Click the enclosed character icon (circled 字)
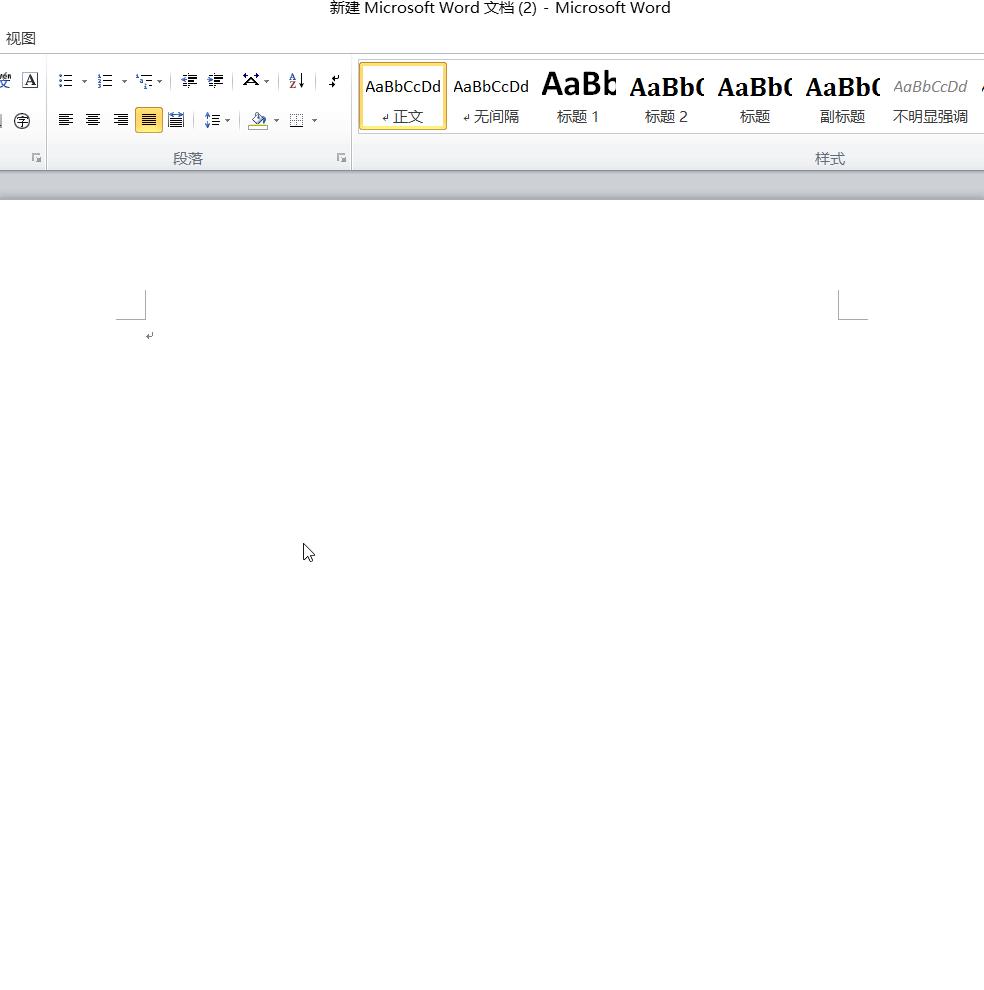This screenshot has height=990, width=984. tap(22, 121)
